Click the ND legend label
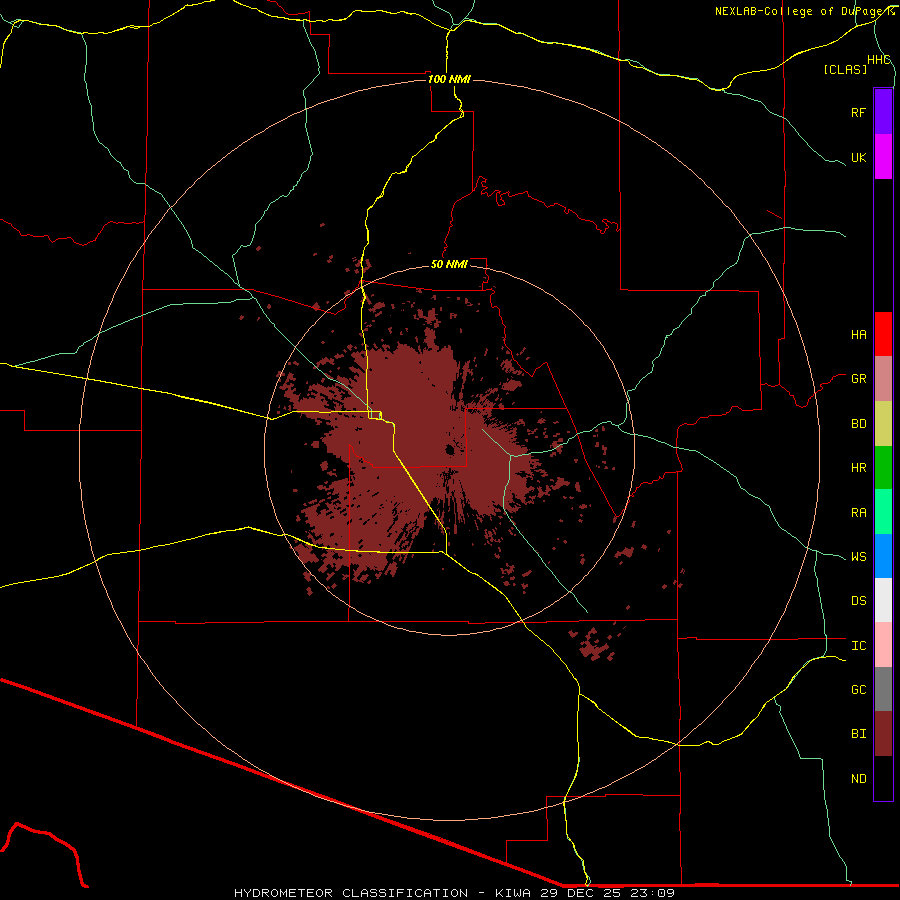Viewport: 900px width, 900px height. tap(858, 779)
